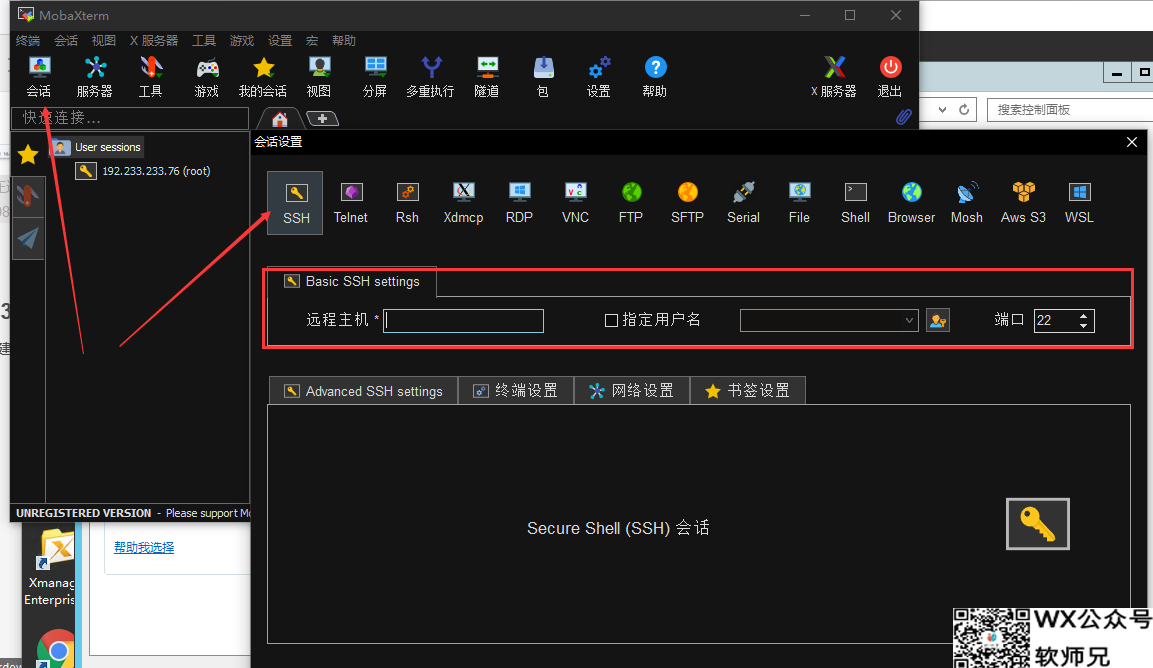Go to the home tab icon
The image size is (1153, 668).
click(x=279, y=118)
